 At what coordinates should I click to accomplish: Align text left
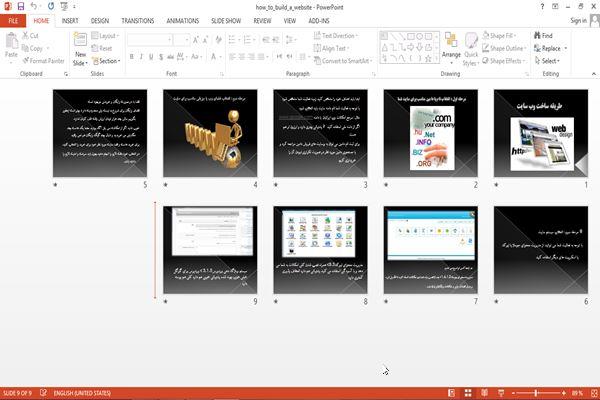pos(232,57)
